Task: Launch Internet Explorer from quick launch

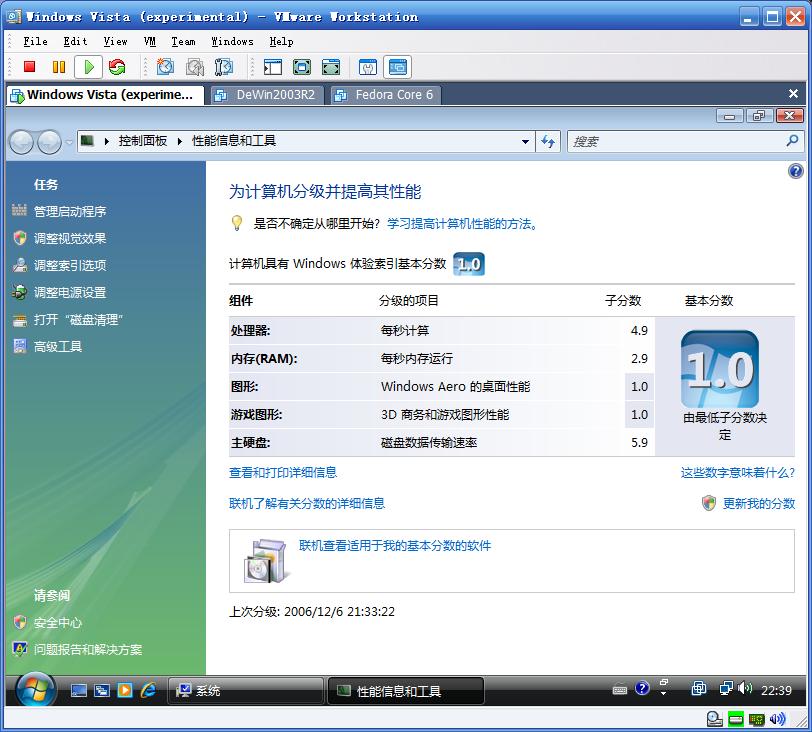Action: 148,690
